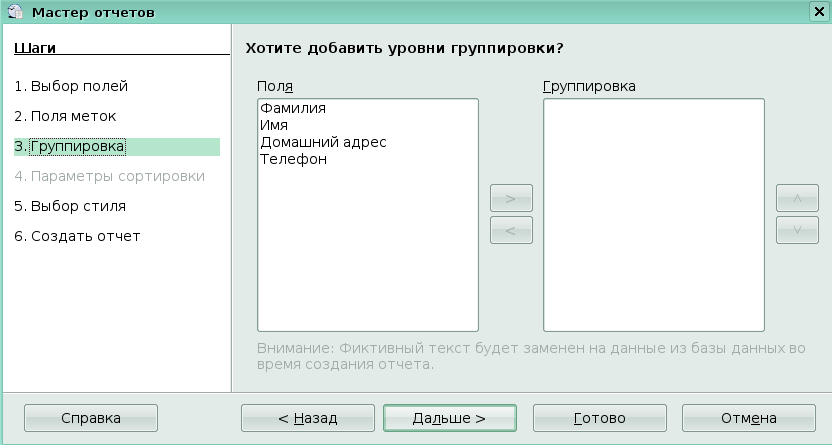Click the Назад back button
This screenshot has height=445, width=832.
(x=307, y=418)
